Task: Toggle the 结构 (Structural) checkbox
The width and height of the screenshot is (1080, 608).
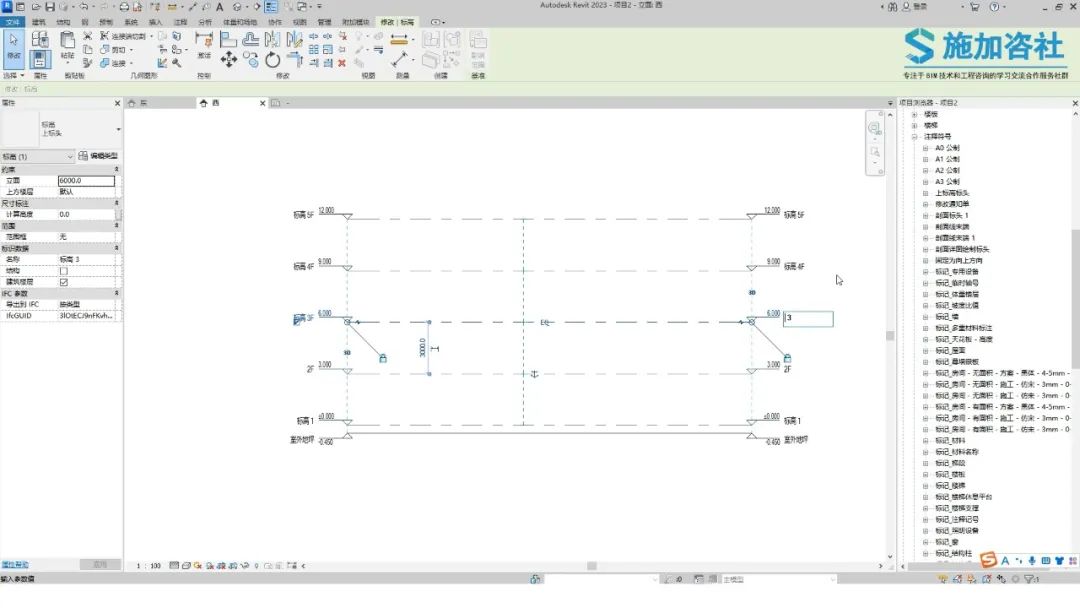Action: (x=64, y=271)
